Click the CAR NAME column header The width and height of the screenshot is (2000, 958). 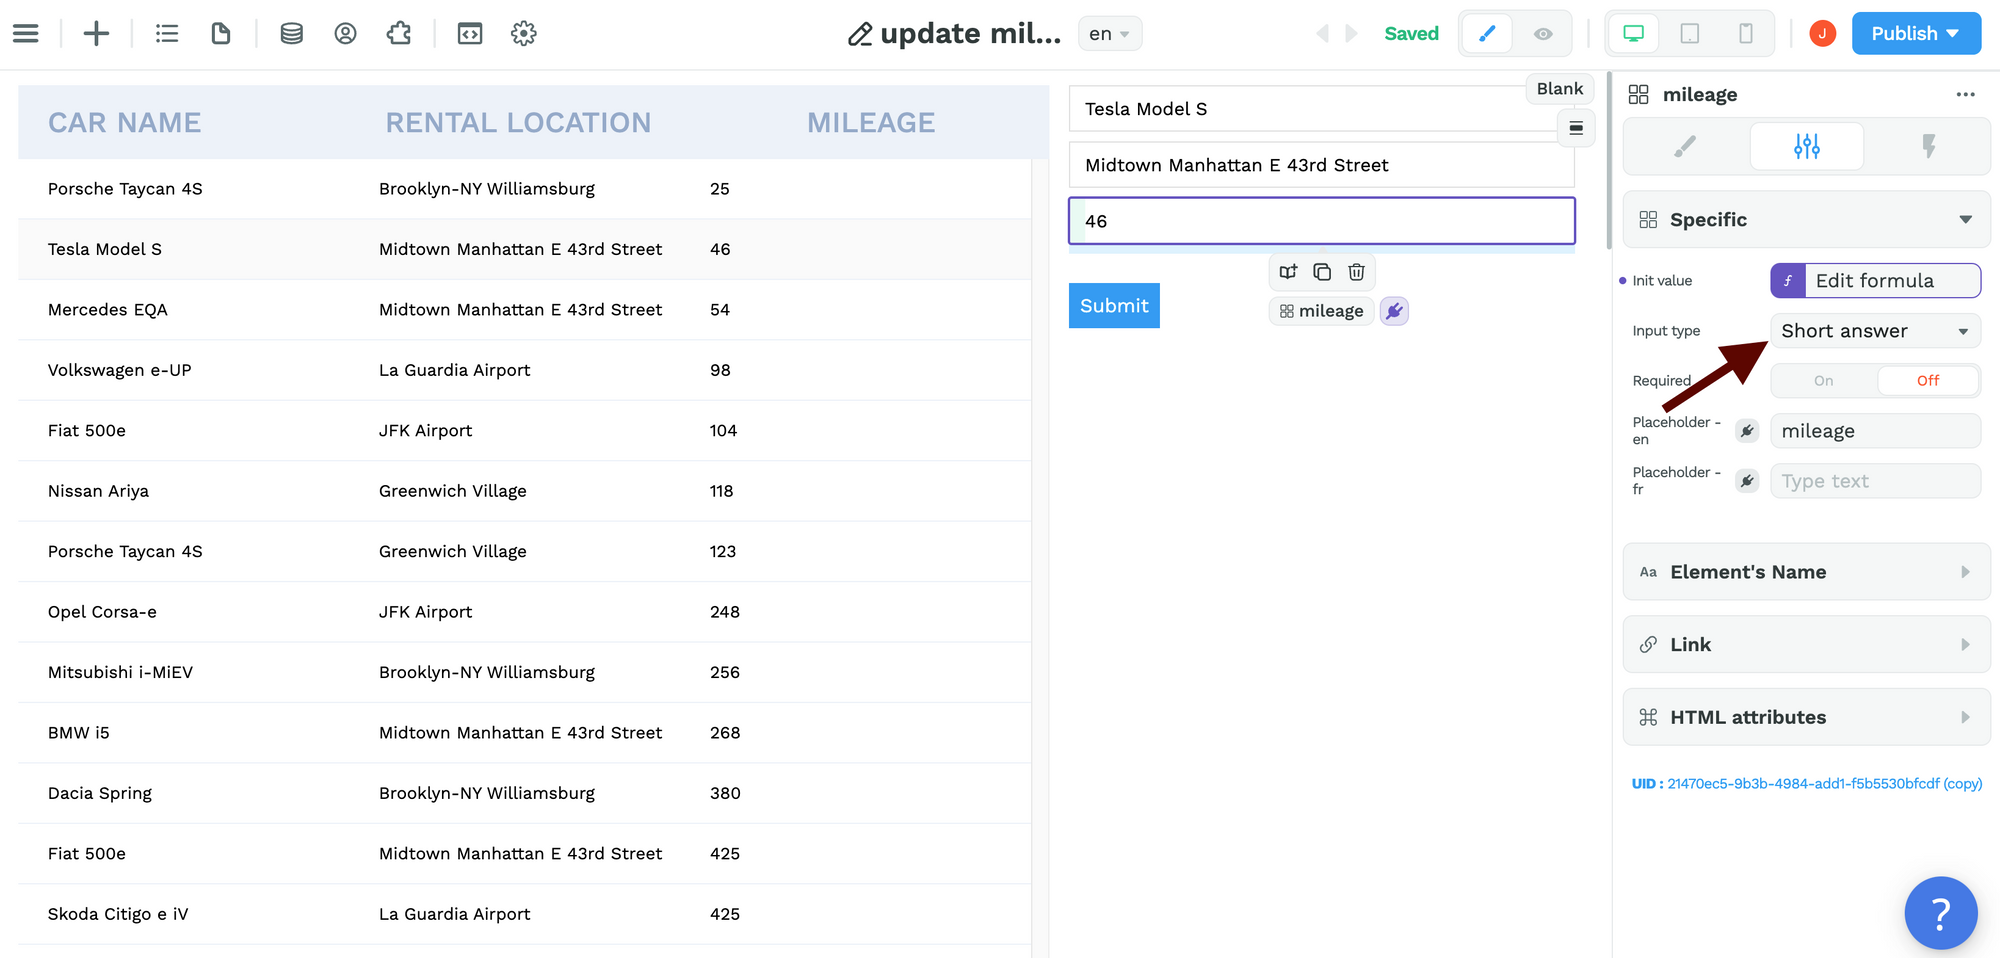[124, 122]
